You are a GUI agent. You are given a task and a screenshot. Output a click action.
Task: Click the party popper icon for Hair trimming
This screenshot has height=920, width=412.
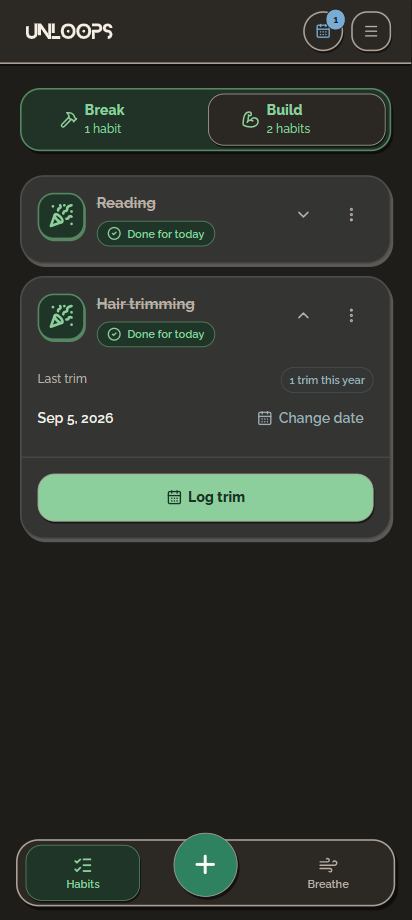coord(62,317)
